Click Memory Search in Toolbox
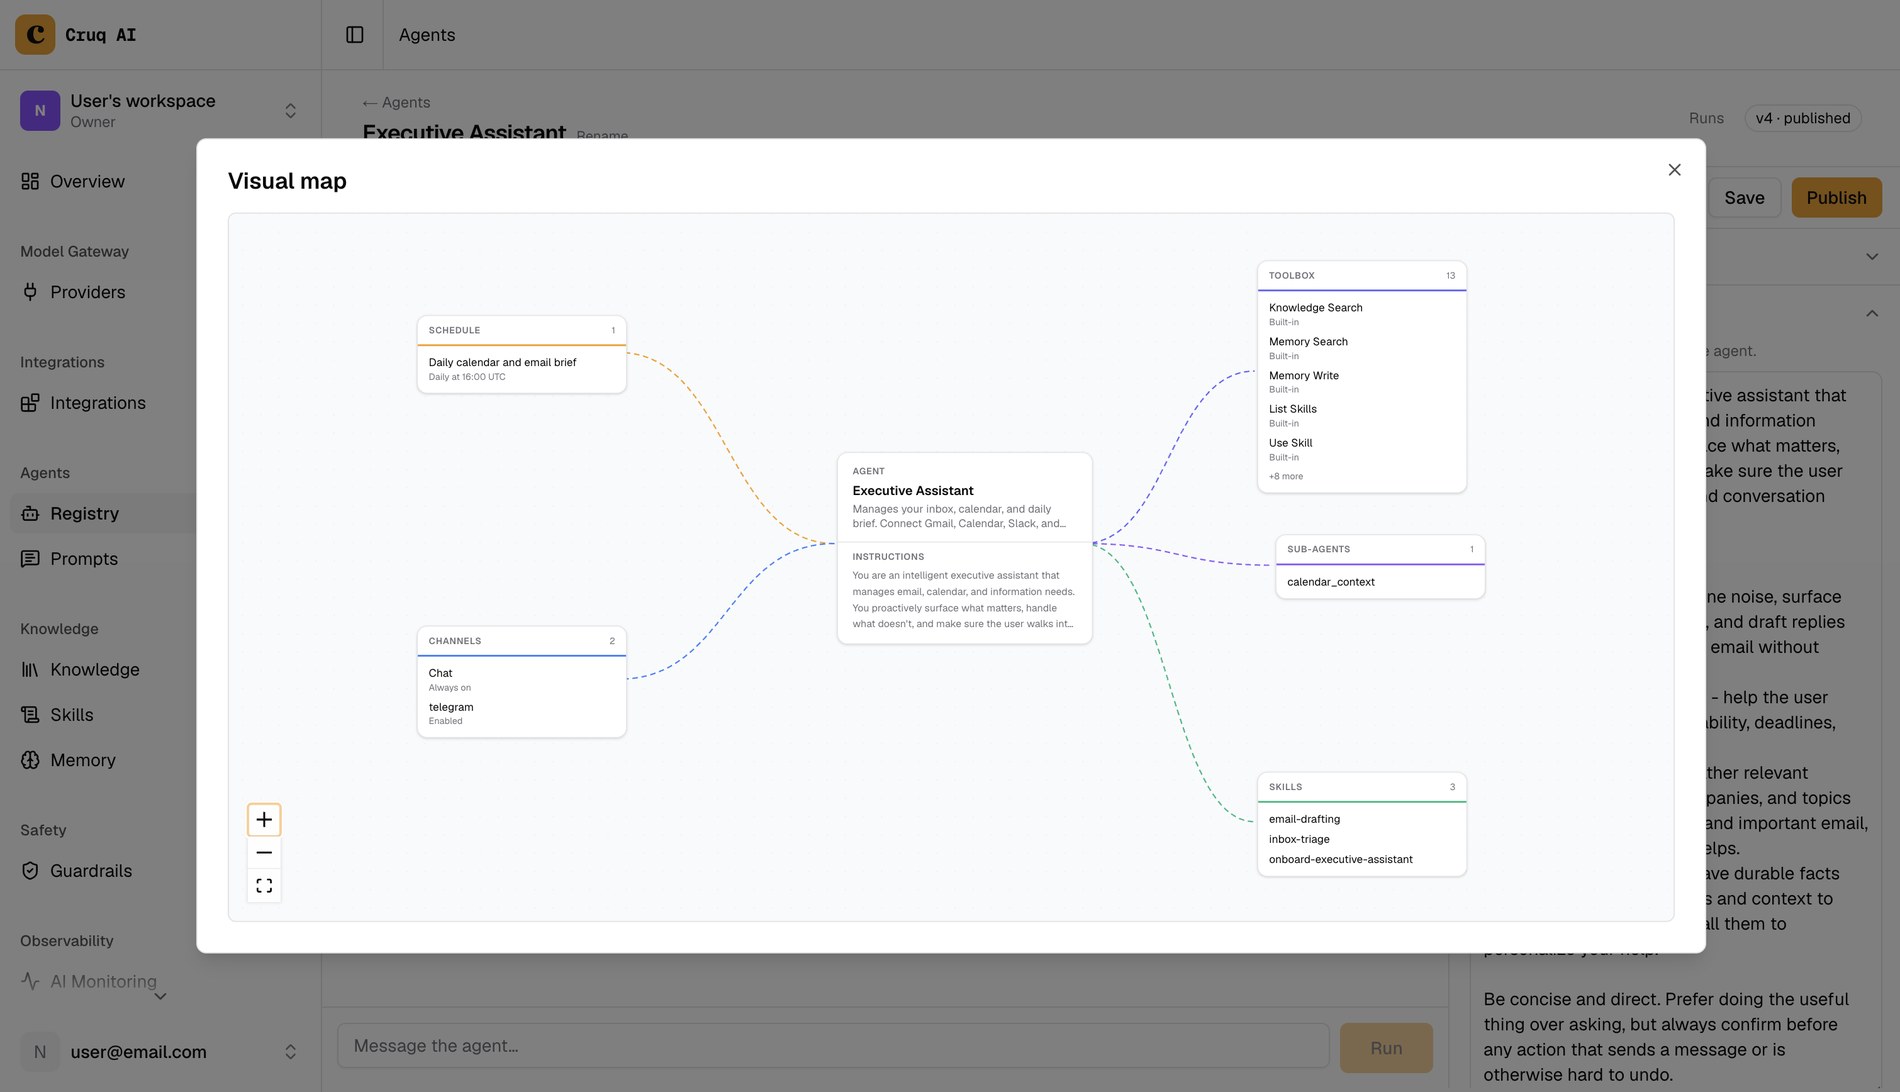 pyautogui.click(x=1308, y=342)
